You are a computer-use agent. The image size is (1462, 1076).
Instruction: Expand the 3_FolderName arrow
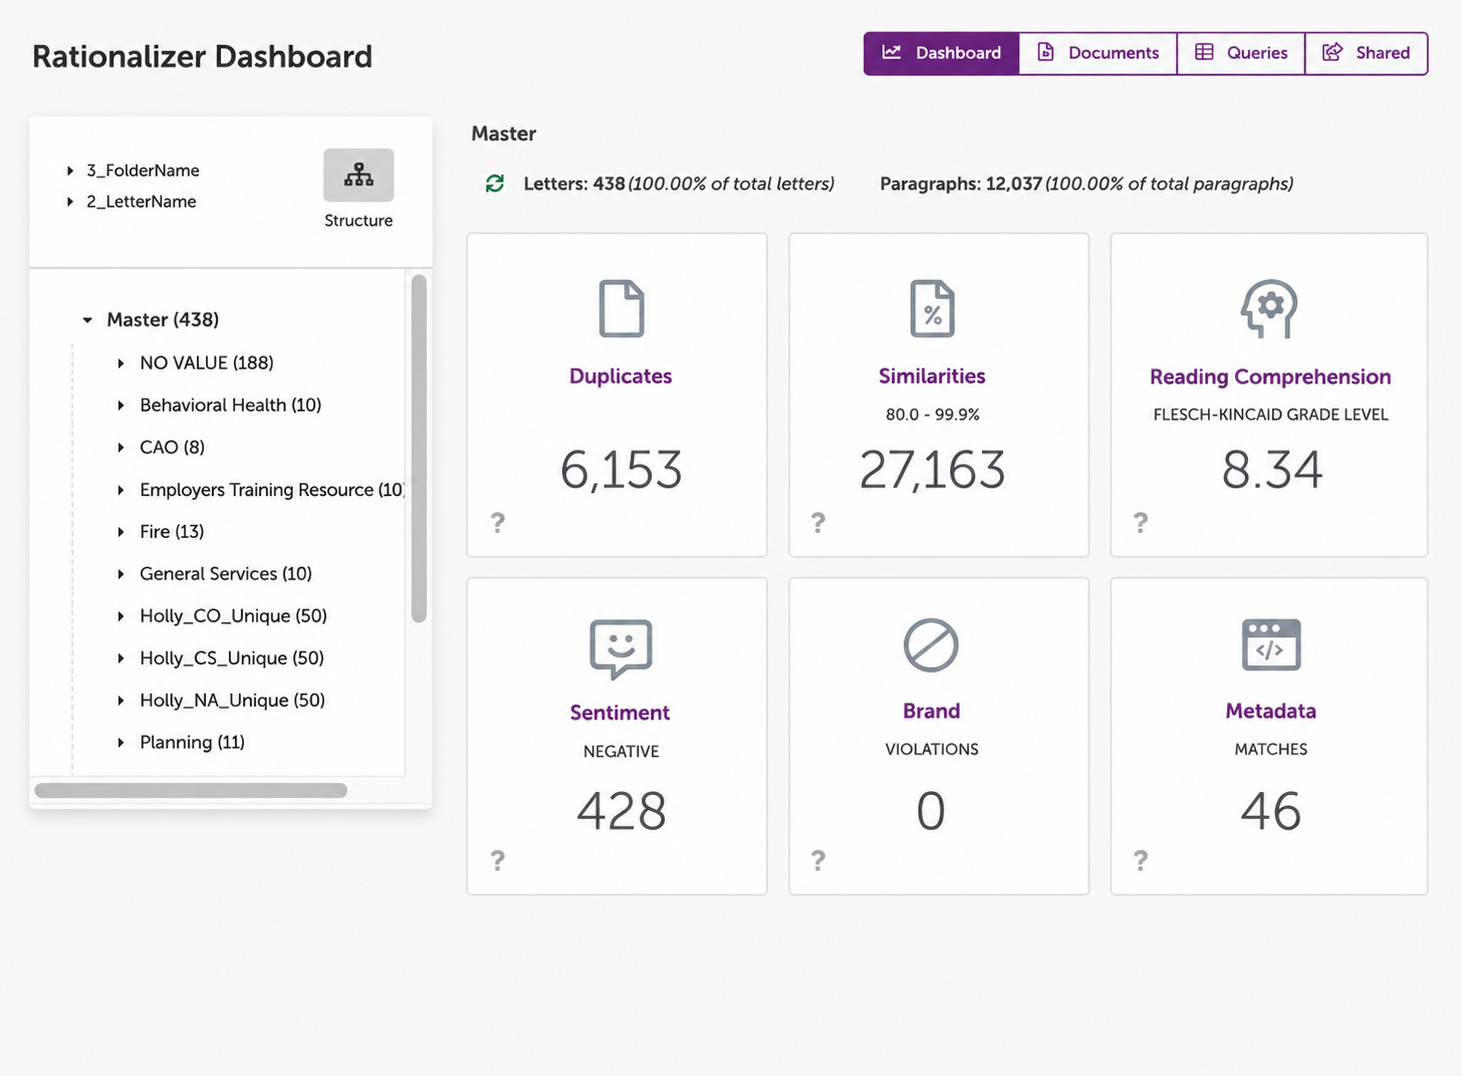pyautogui.click(x=70, y=171)
